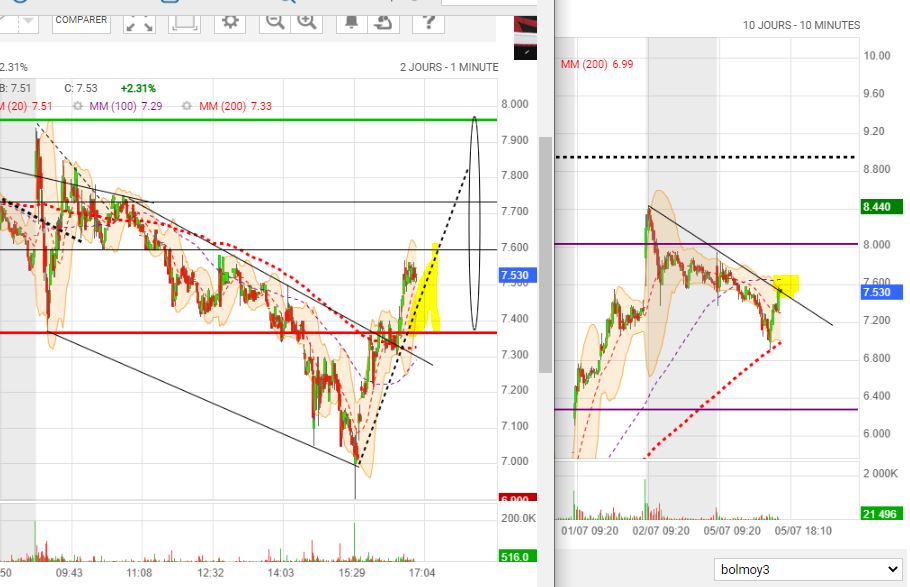The width and height of the screenshot is (910, 587).
Task: Click the B: 7.51 value
Action: (x=16, y=88)
